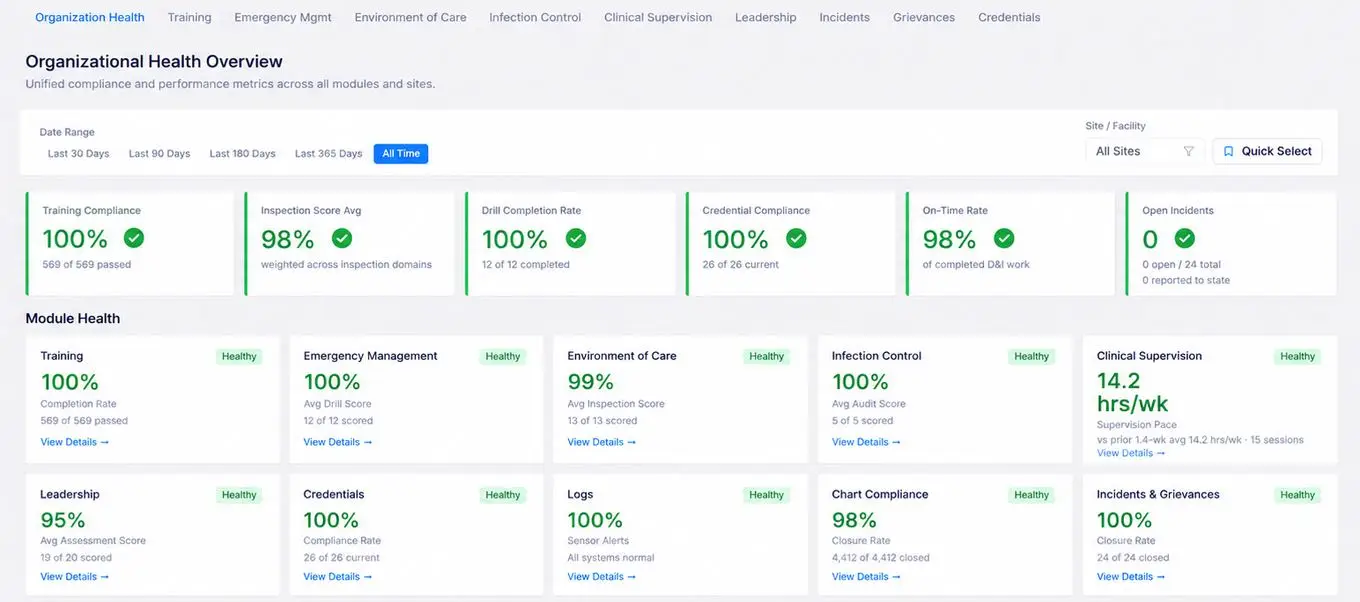Select the All Time date range
The image size is (1360, 602).
click(401, 154)
